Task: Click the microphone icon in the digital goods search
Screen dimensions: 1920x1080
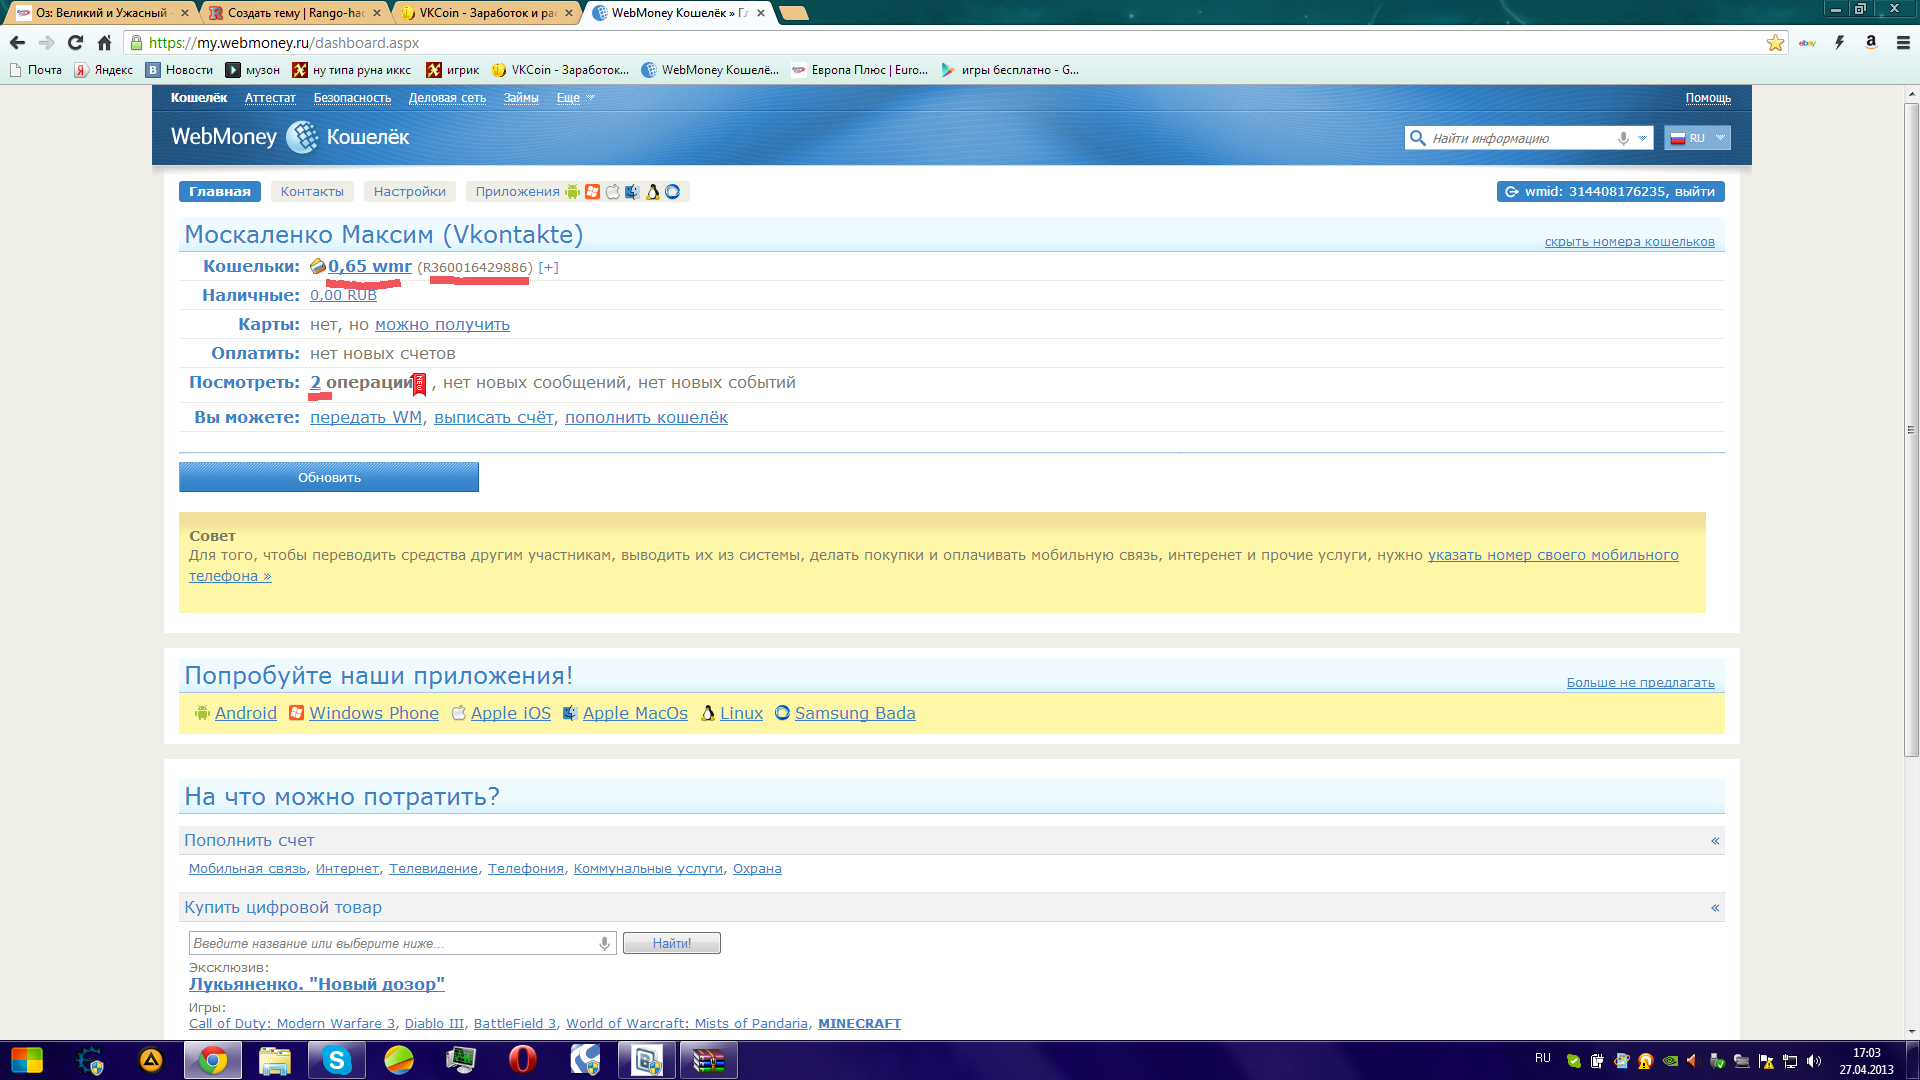Action: [604, 943]
